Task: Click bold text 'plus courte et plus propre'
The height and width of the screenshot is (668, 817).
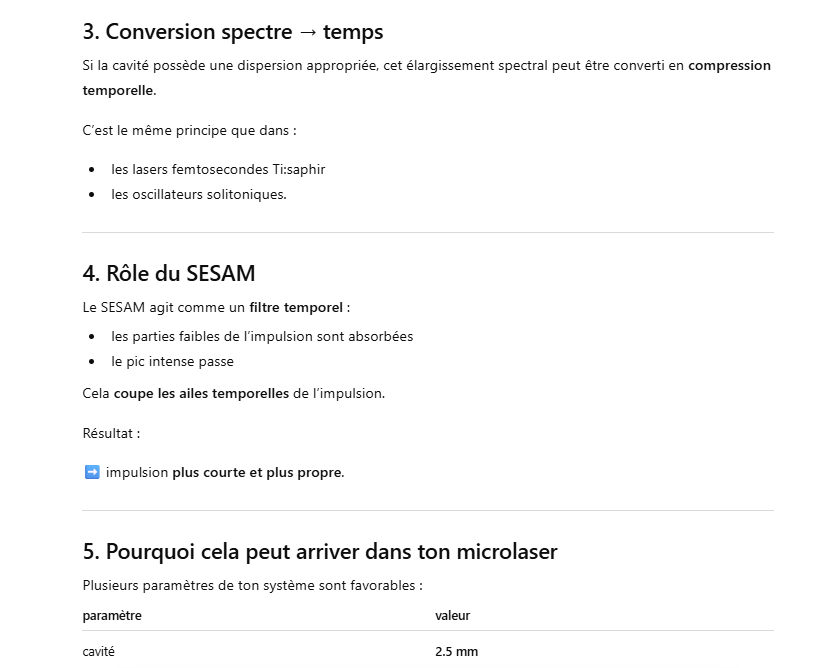Action: click(257, 472)
